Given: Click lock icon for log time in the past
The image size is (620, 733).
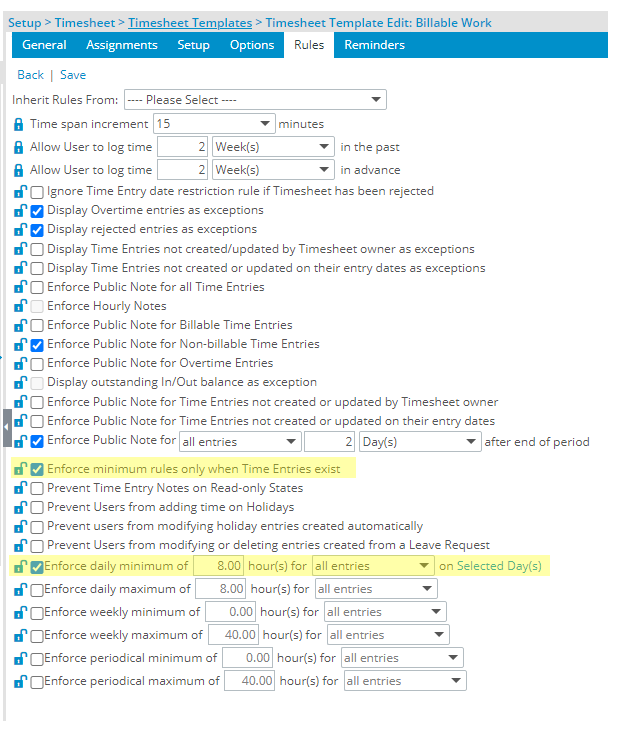Looking at the screenshot, I should tap(18, 147).
